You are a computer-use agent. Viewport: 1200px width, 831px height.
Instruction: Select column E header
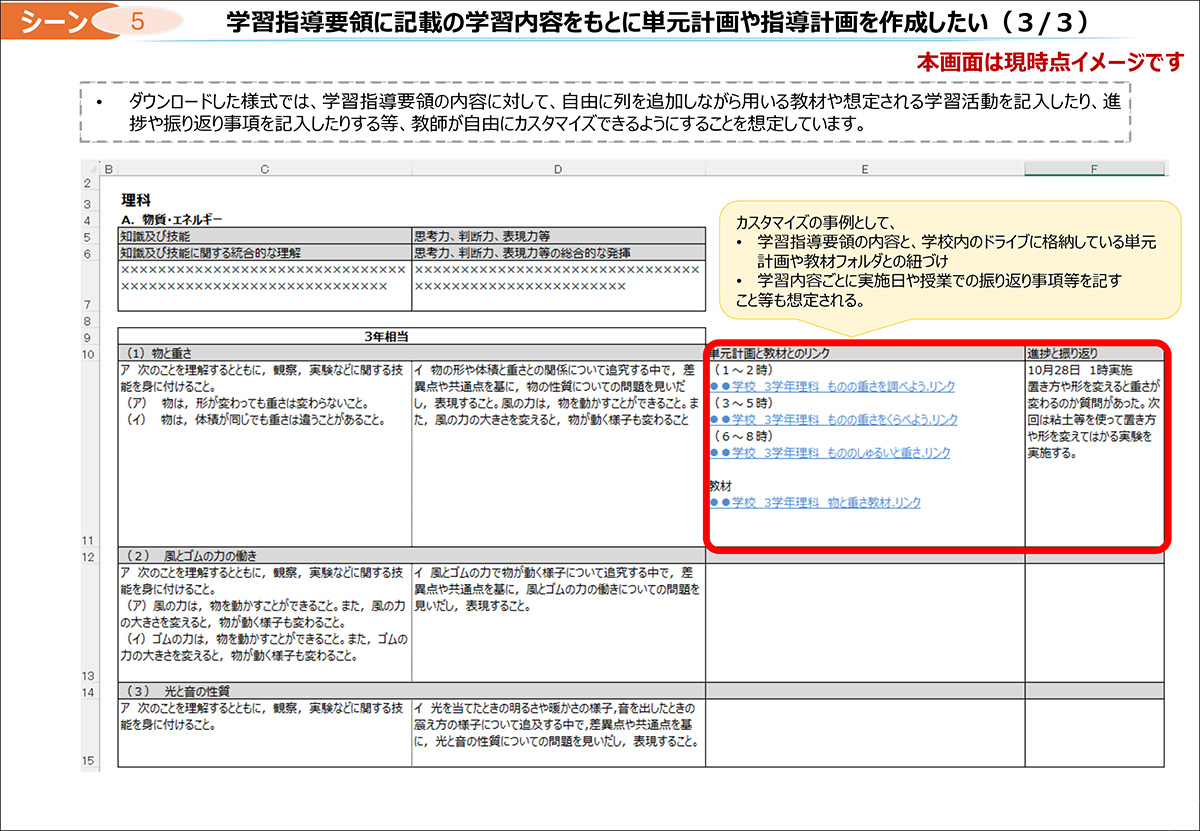pyautogui.click(x=864, y=169)
